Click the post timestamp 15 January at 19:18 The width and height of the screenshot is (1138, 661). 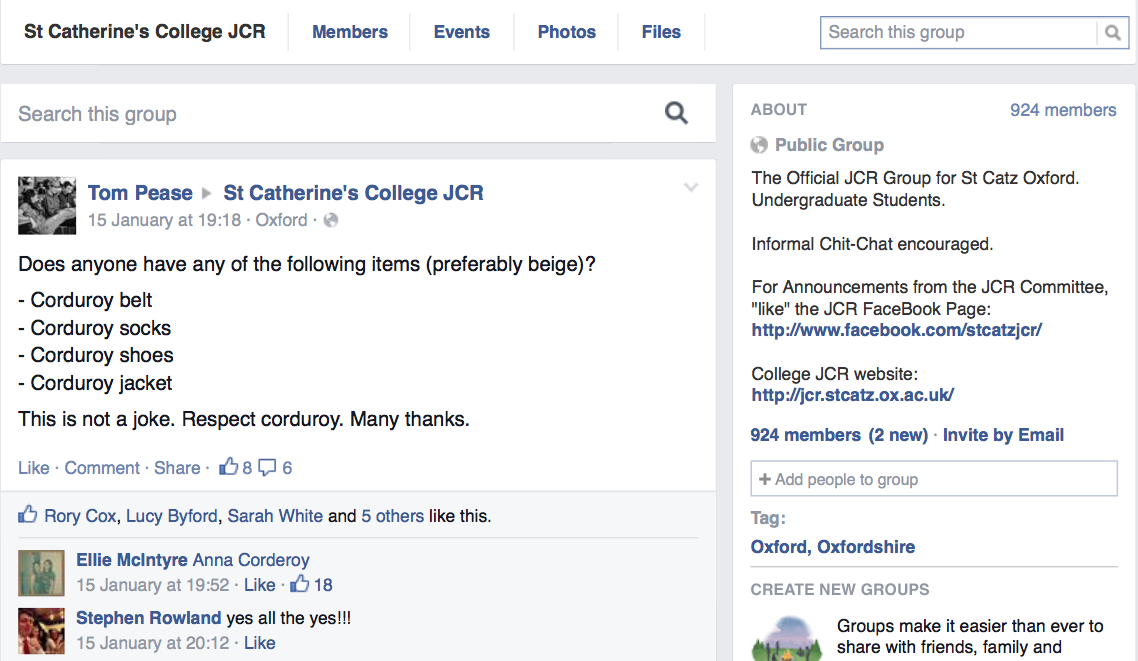point(164,220)
